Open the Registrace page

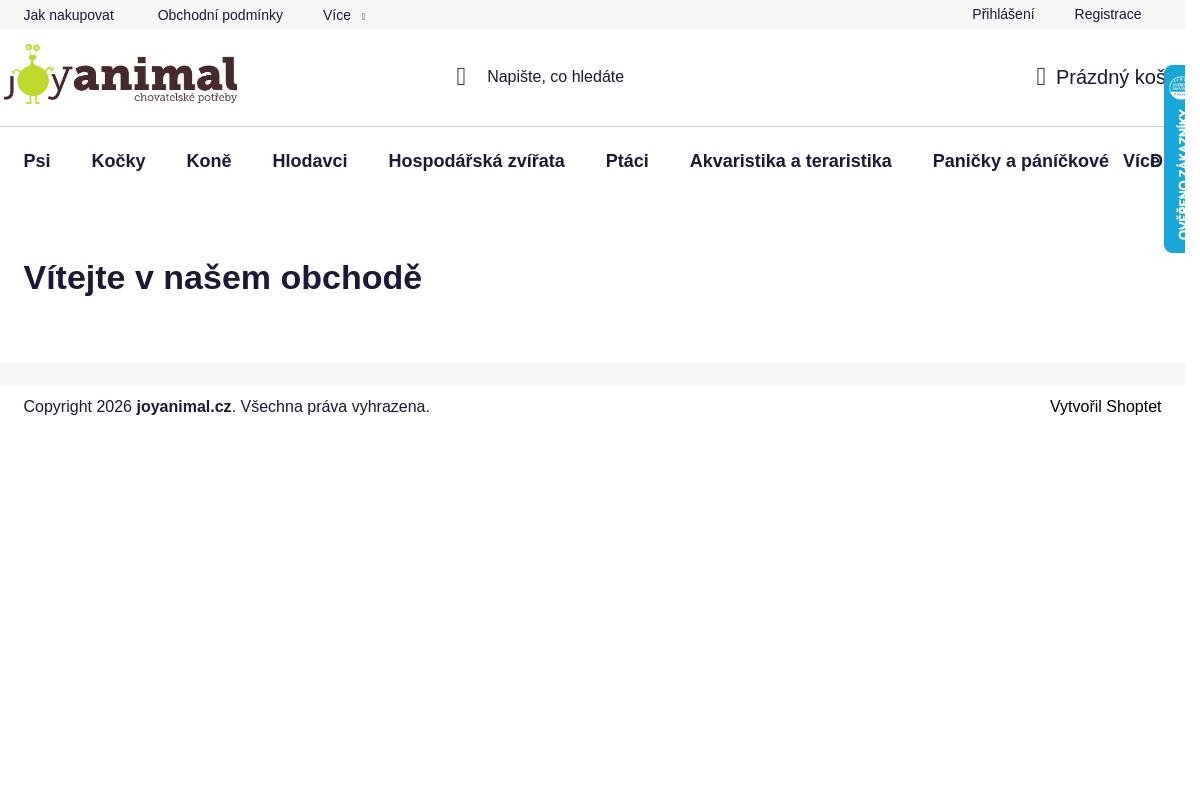click(1107, 14)
